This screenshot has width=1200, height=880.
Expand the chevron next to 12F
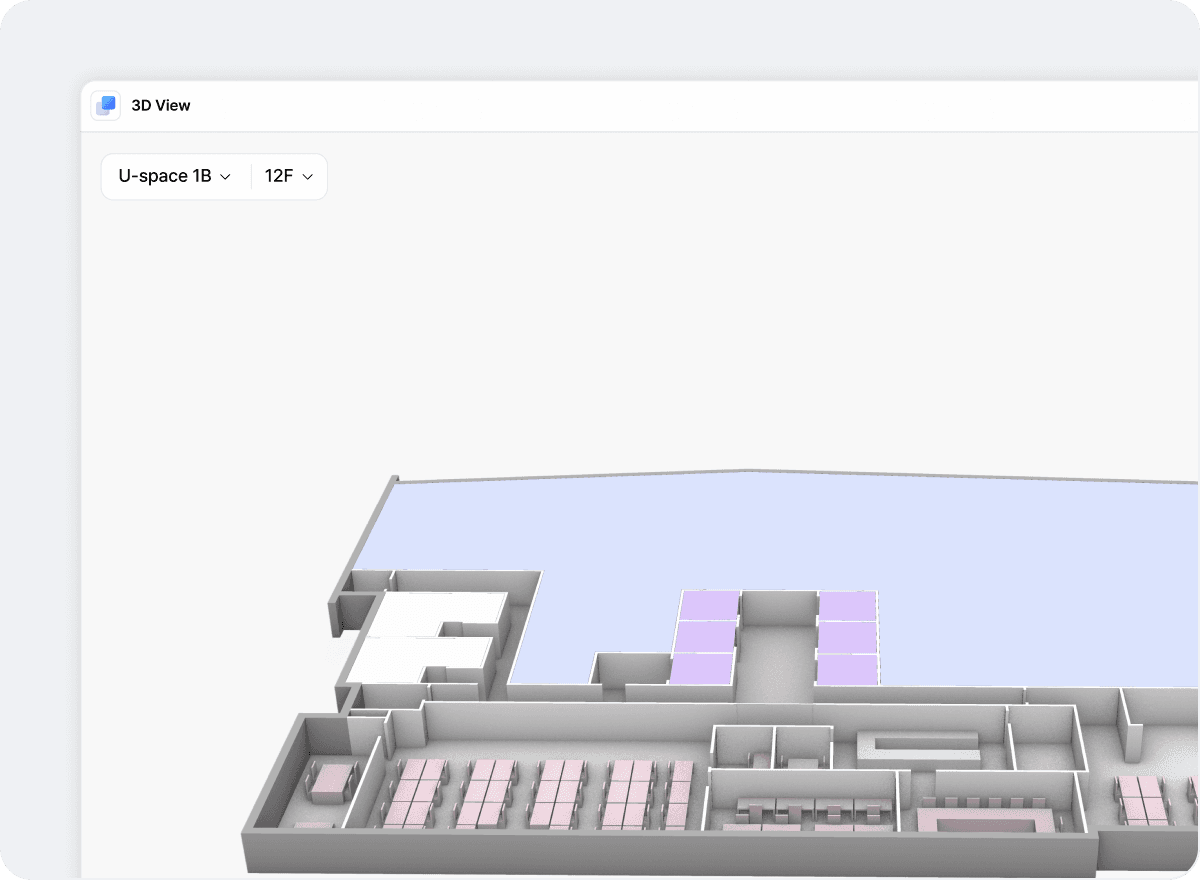(x=308, y=177)
